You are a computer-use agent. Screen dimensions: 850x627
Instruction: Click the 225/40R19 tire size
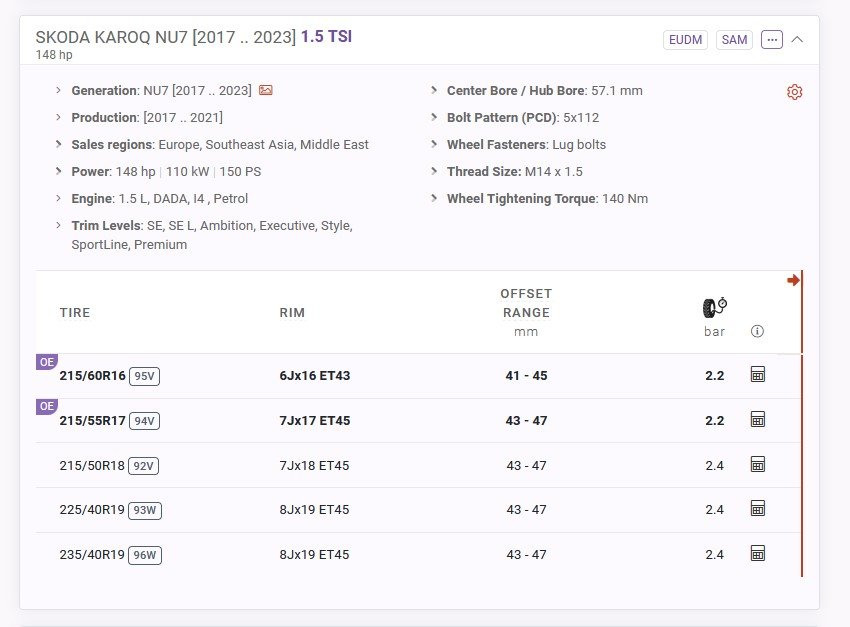tap(92, 510)
